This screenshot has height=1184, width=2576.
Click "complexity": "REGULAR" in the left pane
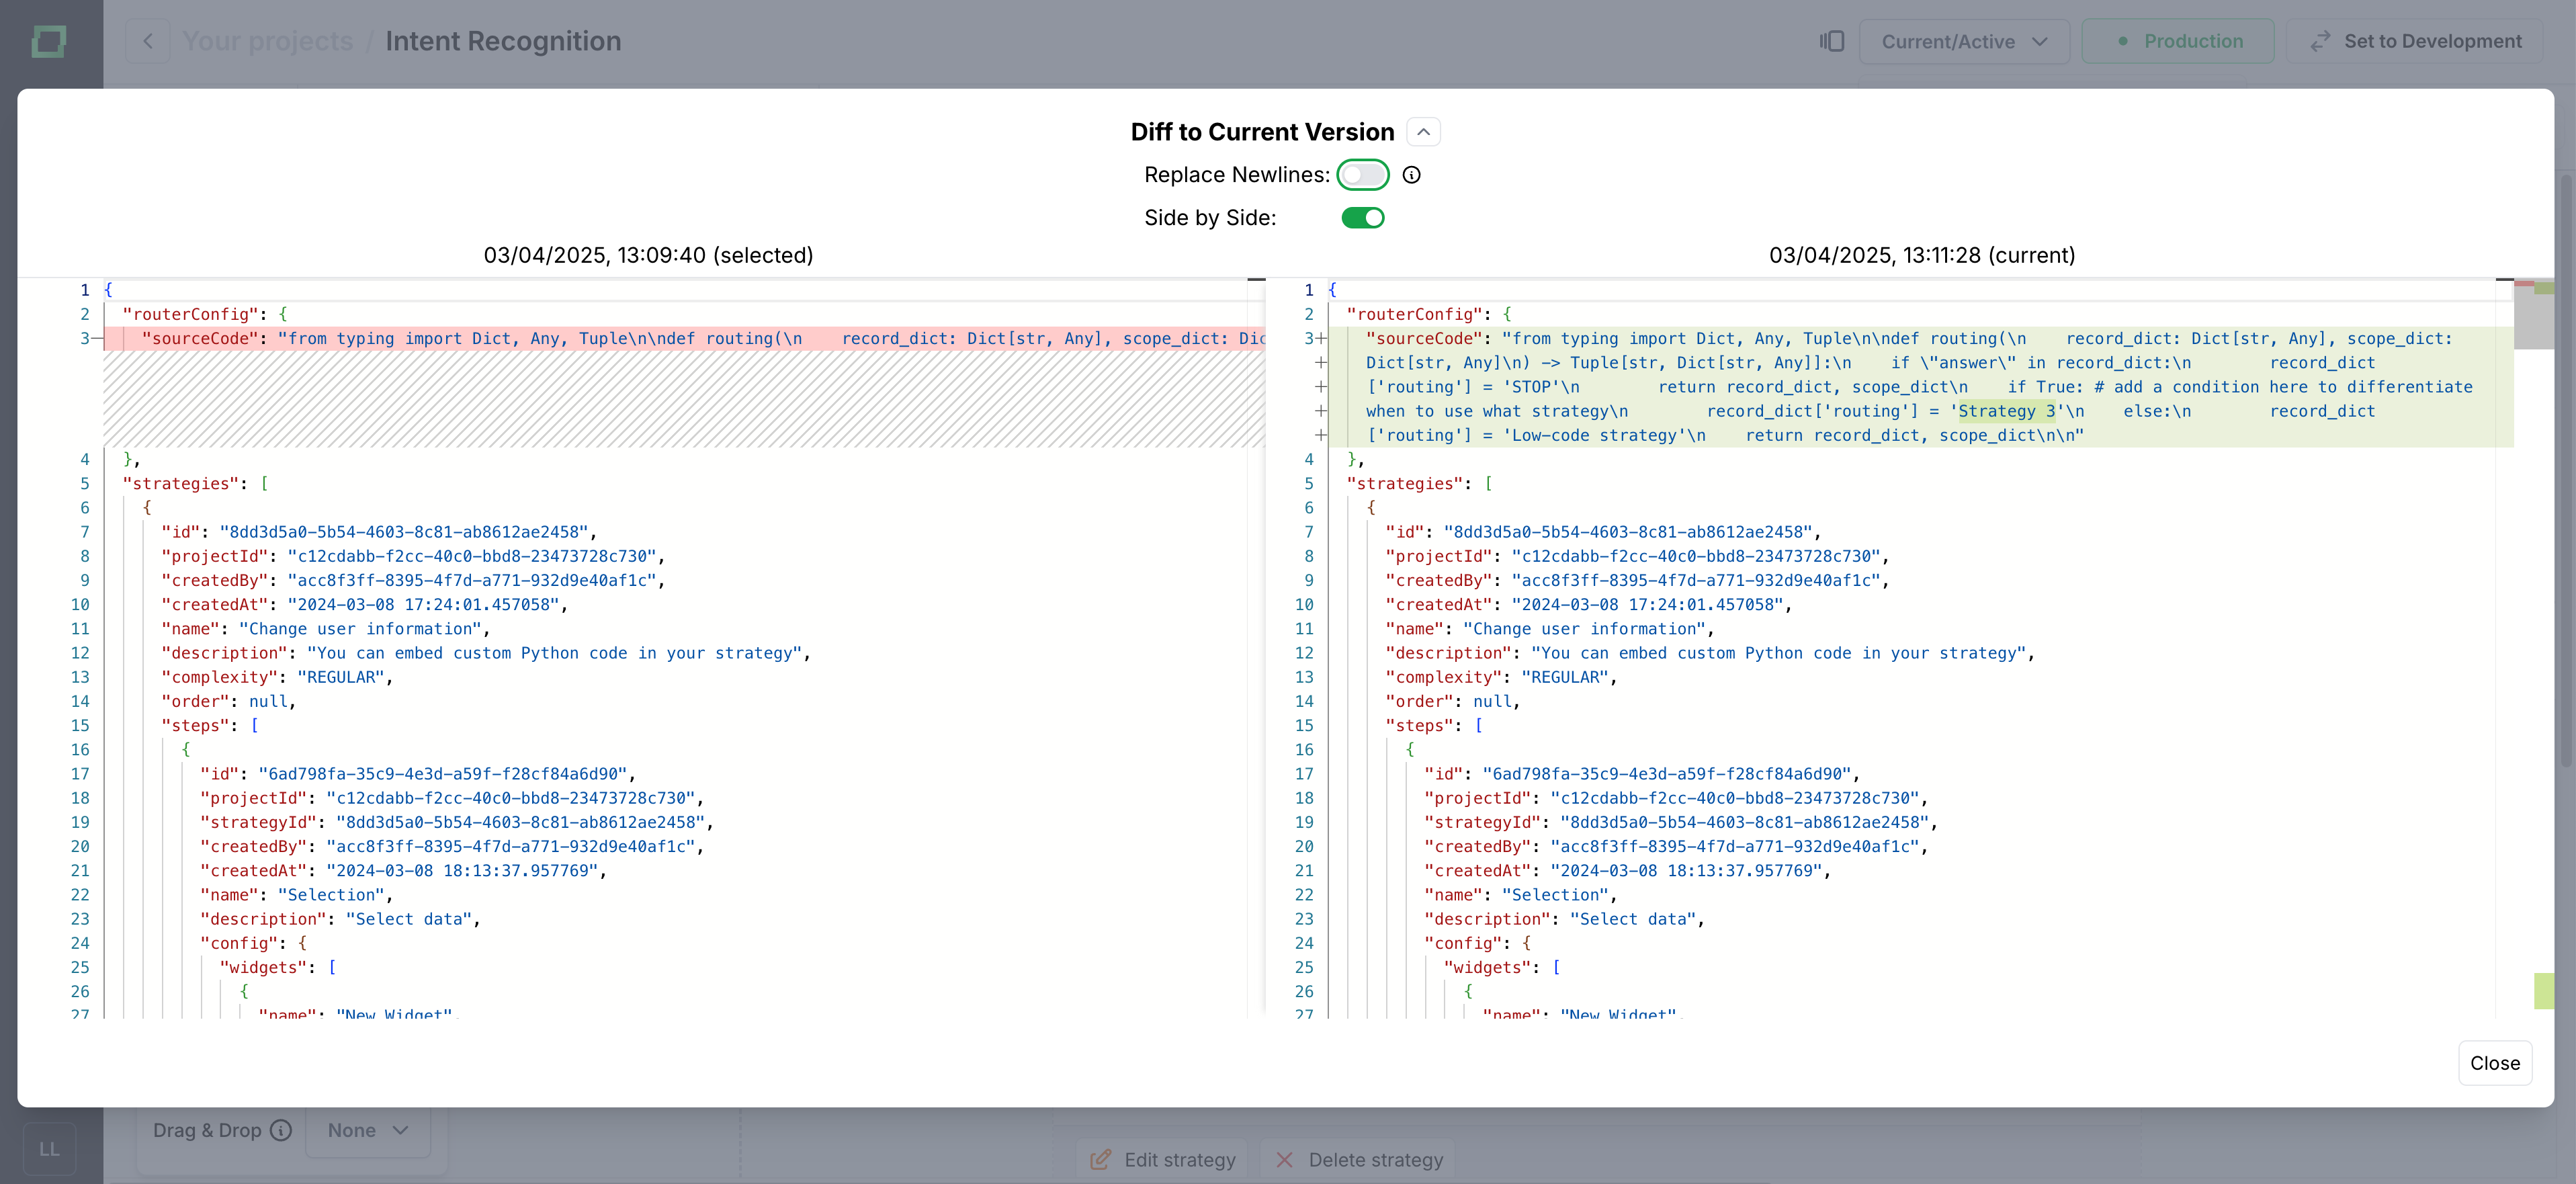point(277,677)
